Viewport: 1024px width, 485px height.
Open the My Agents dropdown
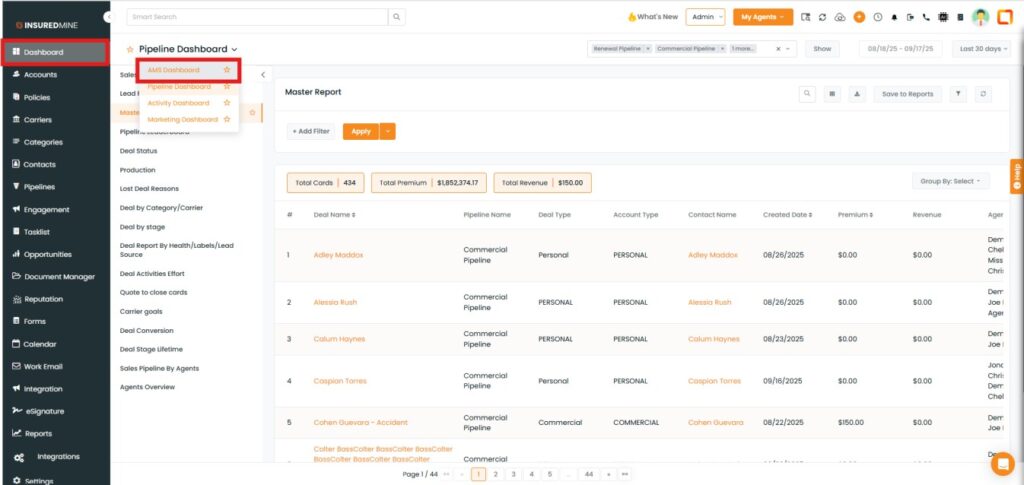click(762, 17)
